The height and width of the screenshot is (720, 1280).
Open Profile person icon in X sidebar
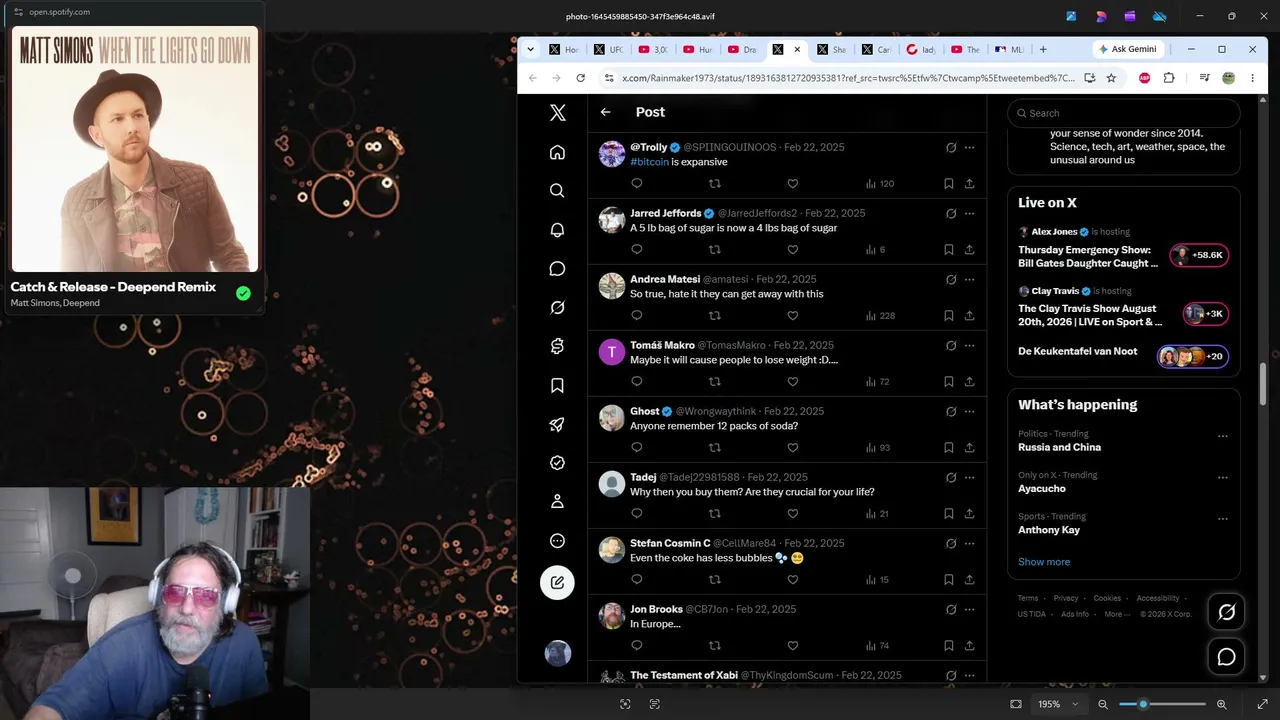(557, 501)
